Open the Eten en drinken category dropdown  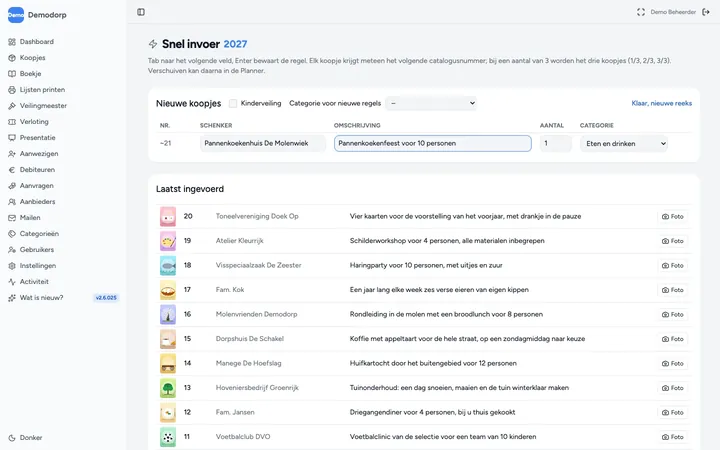pyautogui.click(x=624, y=144)
